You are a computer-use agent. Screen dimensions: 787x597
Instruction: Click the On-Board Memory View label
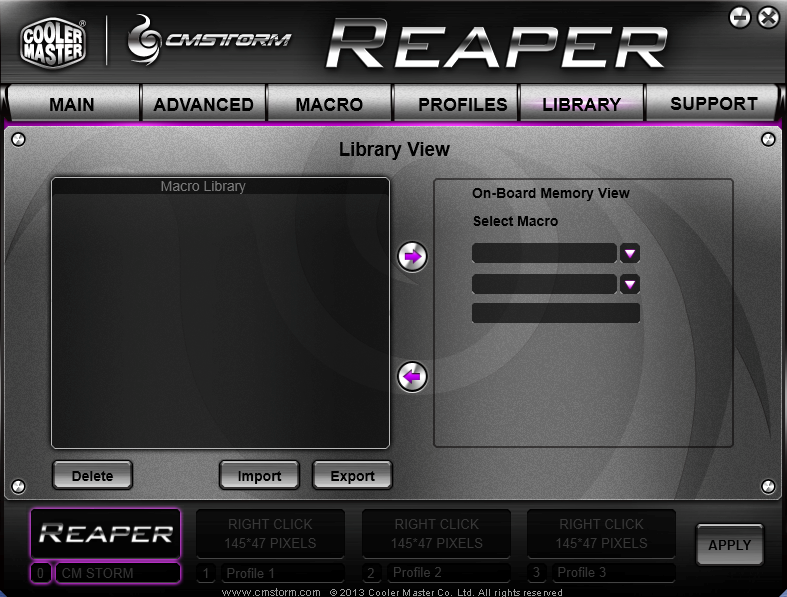tap(551, 193)
